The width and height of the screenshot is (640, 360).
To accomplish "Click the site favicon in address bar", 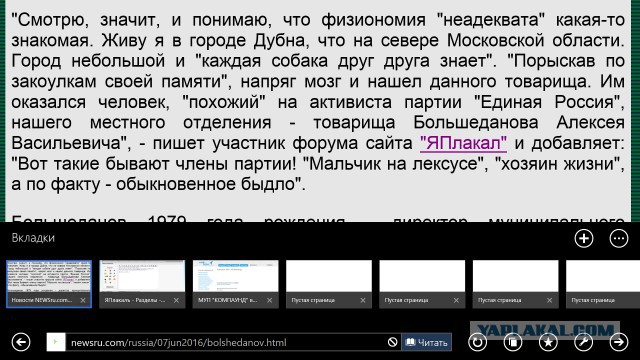I will coord(56,342).
